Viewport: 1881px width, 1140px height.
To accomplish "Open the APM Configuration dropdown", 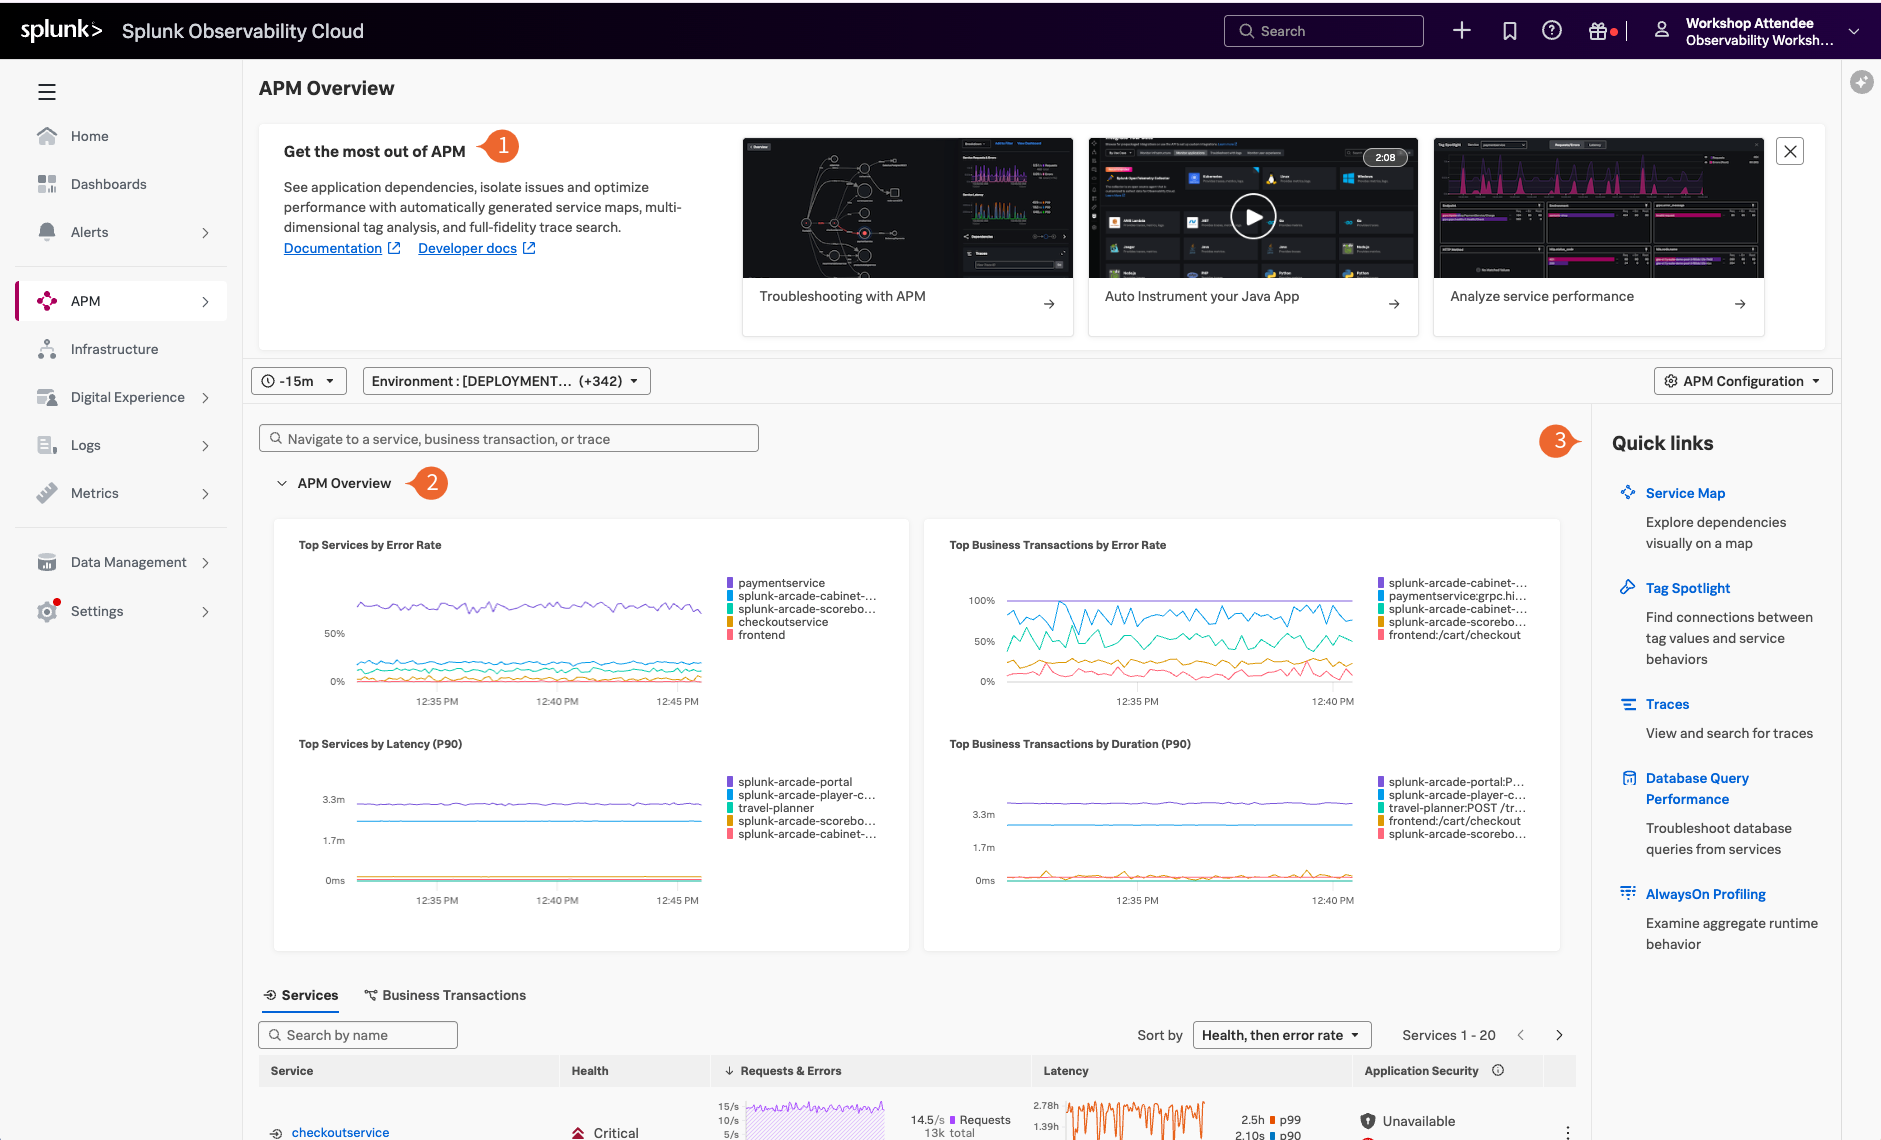I will 1743,381.
